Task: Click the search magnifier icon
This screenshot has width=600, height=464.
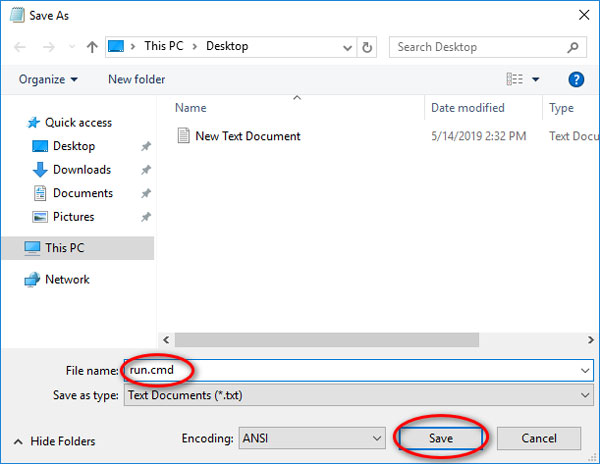Action: (x=575, y=47)
